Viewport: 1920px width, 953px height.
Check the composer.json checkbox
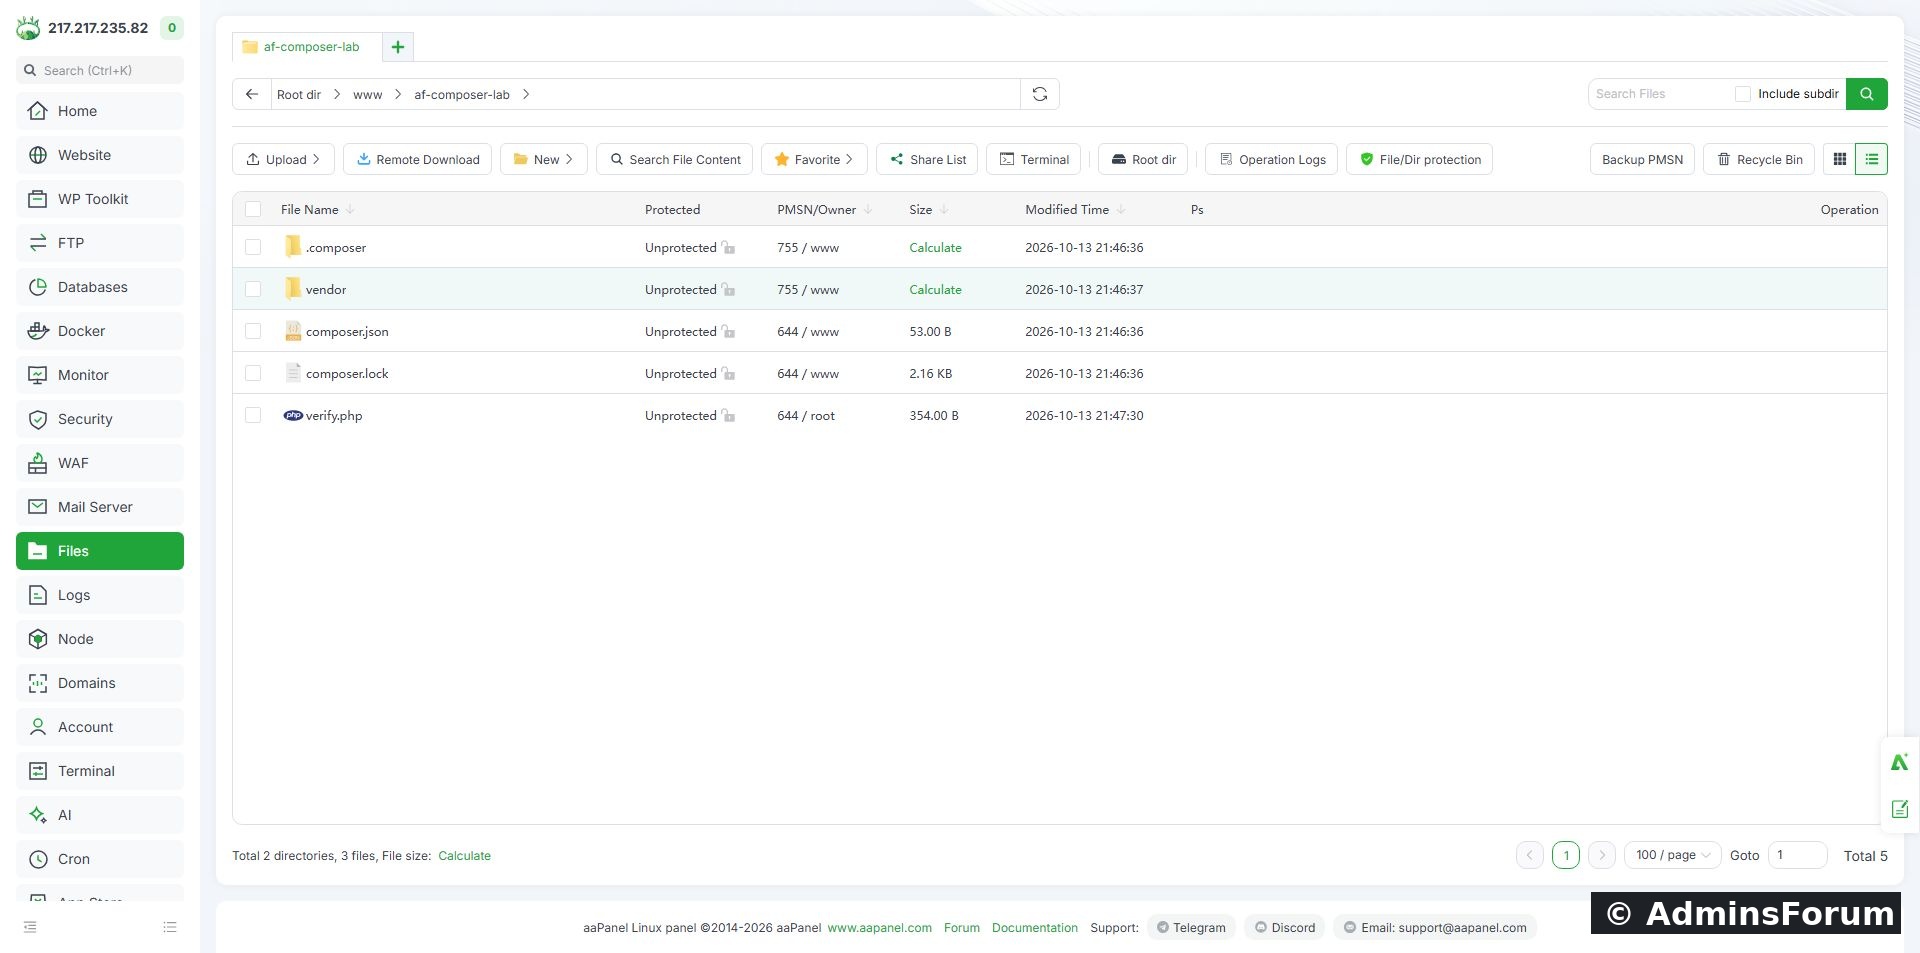click(253, 331)
